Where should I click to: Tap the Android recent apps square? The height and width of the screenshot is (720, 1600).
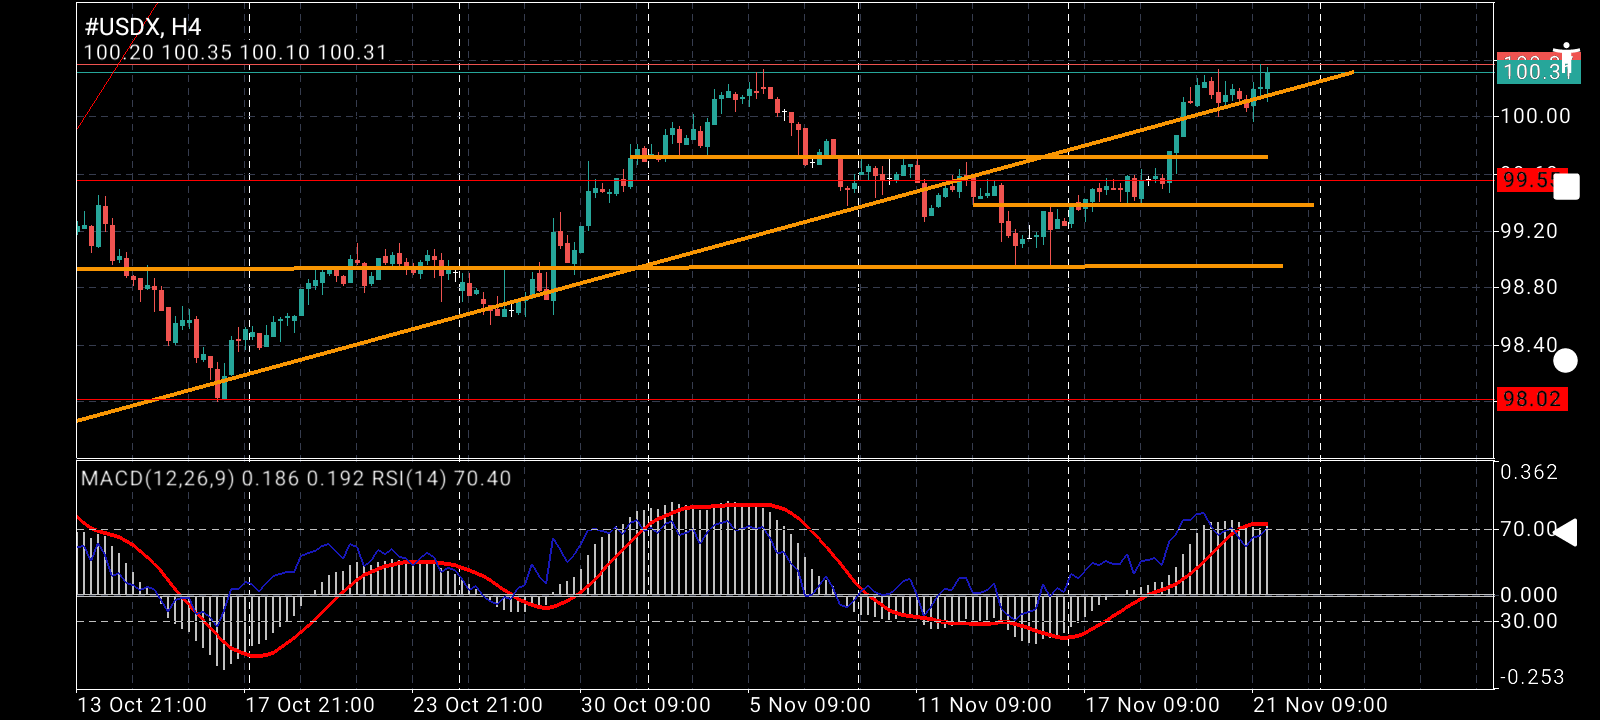coord(1566,187)
